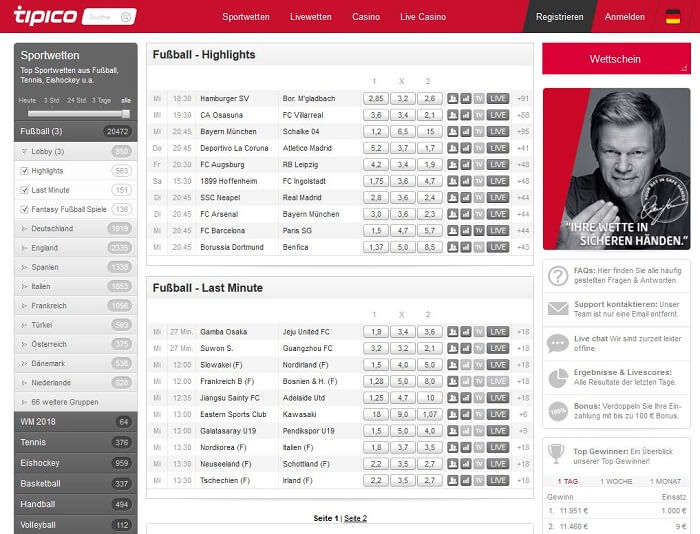Click the Support envelope icon

558,309
